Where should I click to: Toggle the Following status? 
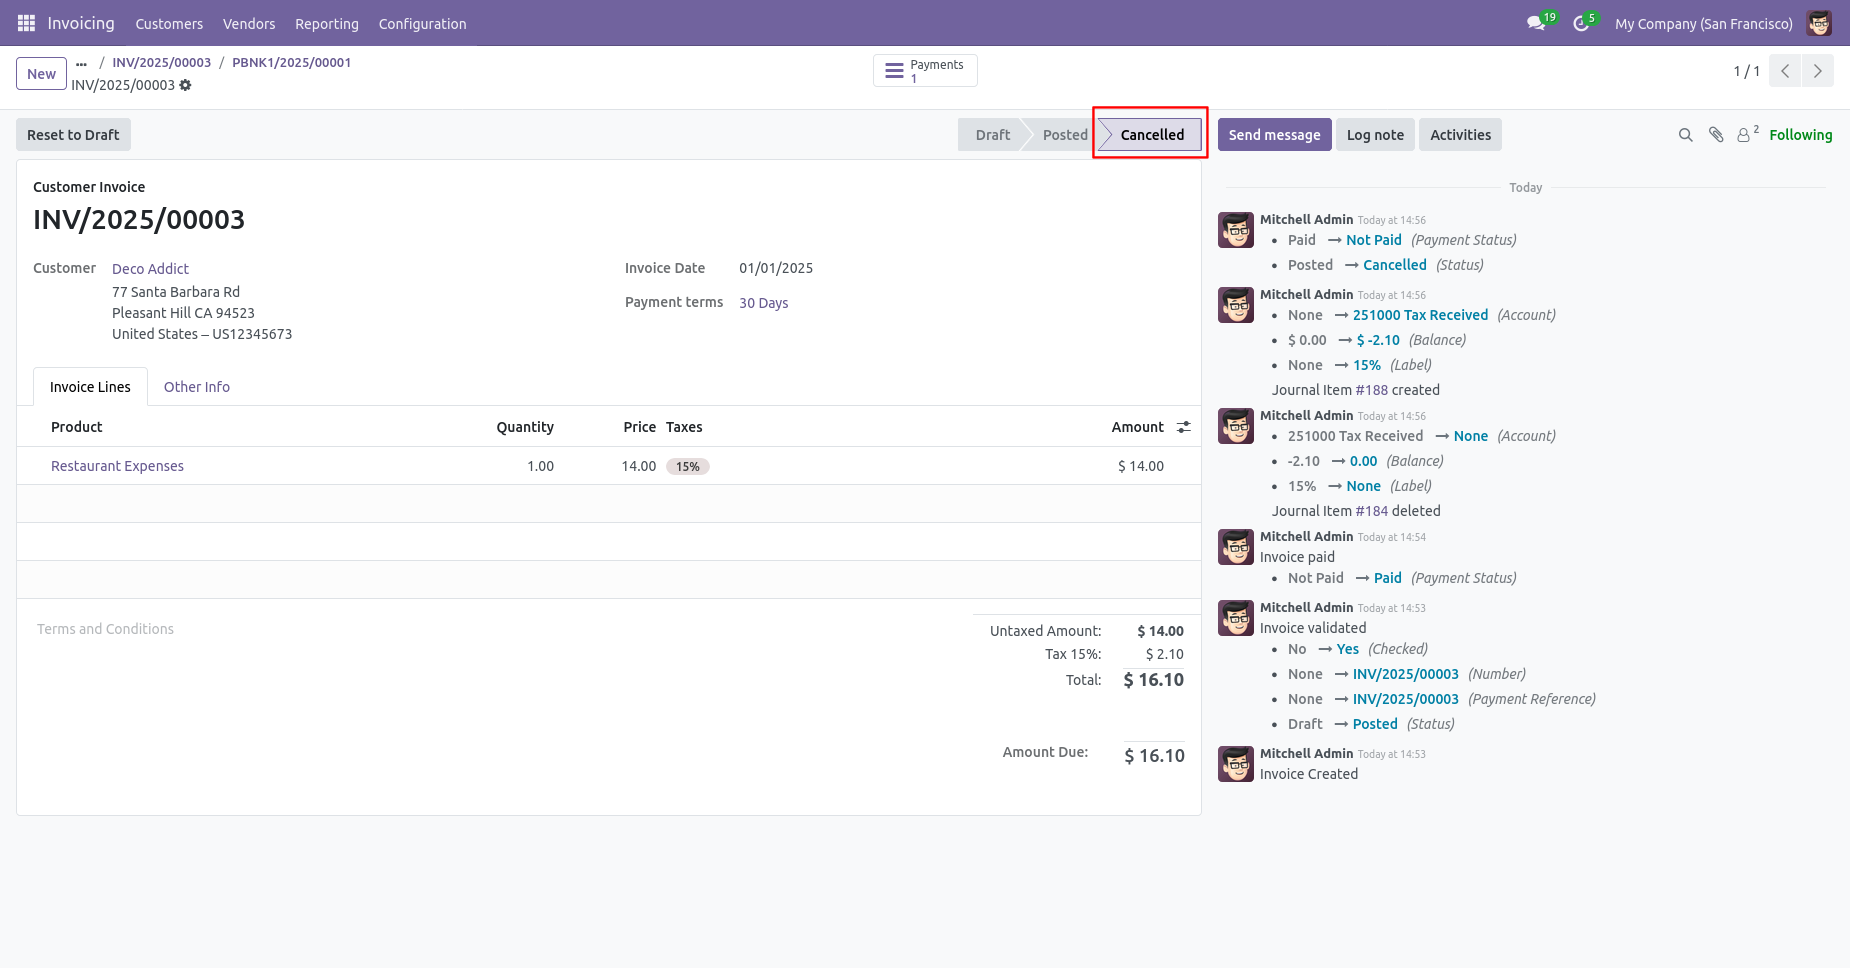coord(1800,135)
